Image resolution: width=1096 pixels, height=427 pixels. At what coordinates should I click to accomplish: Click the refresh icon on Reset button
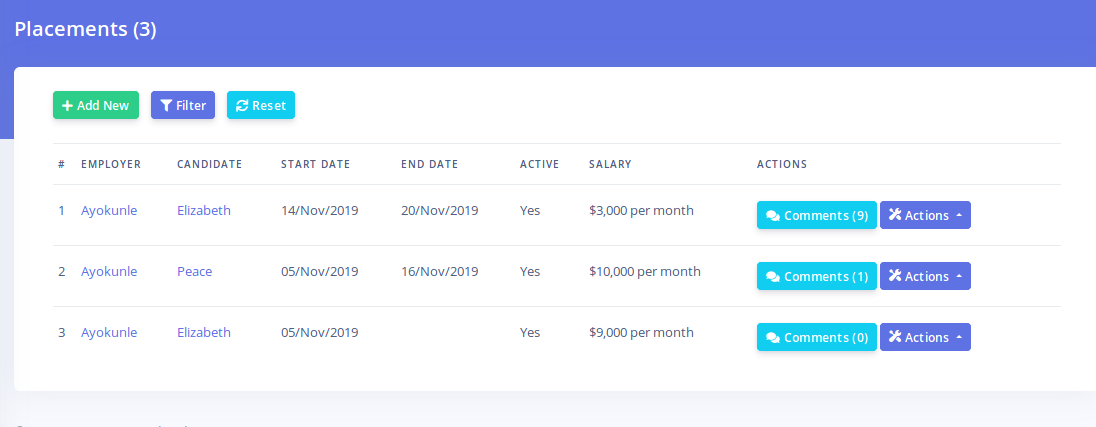click(x=242, y=106)
